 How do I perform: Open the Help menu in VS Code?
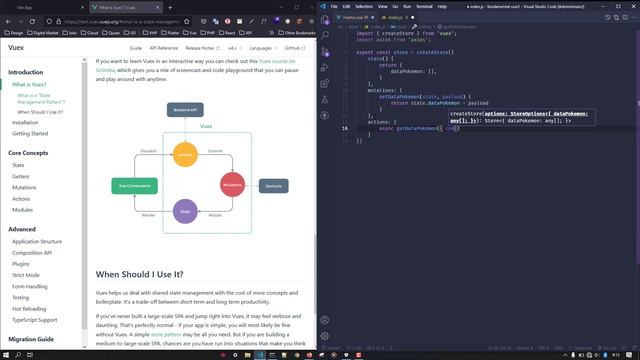click(442, 7)
